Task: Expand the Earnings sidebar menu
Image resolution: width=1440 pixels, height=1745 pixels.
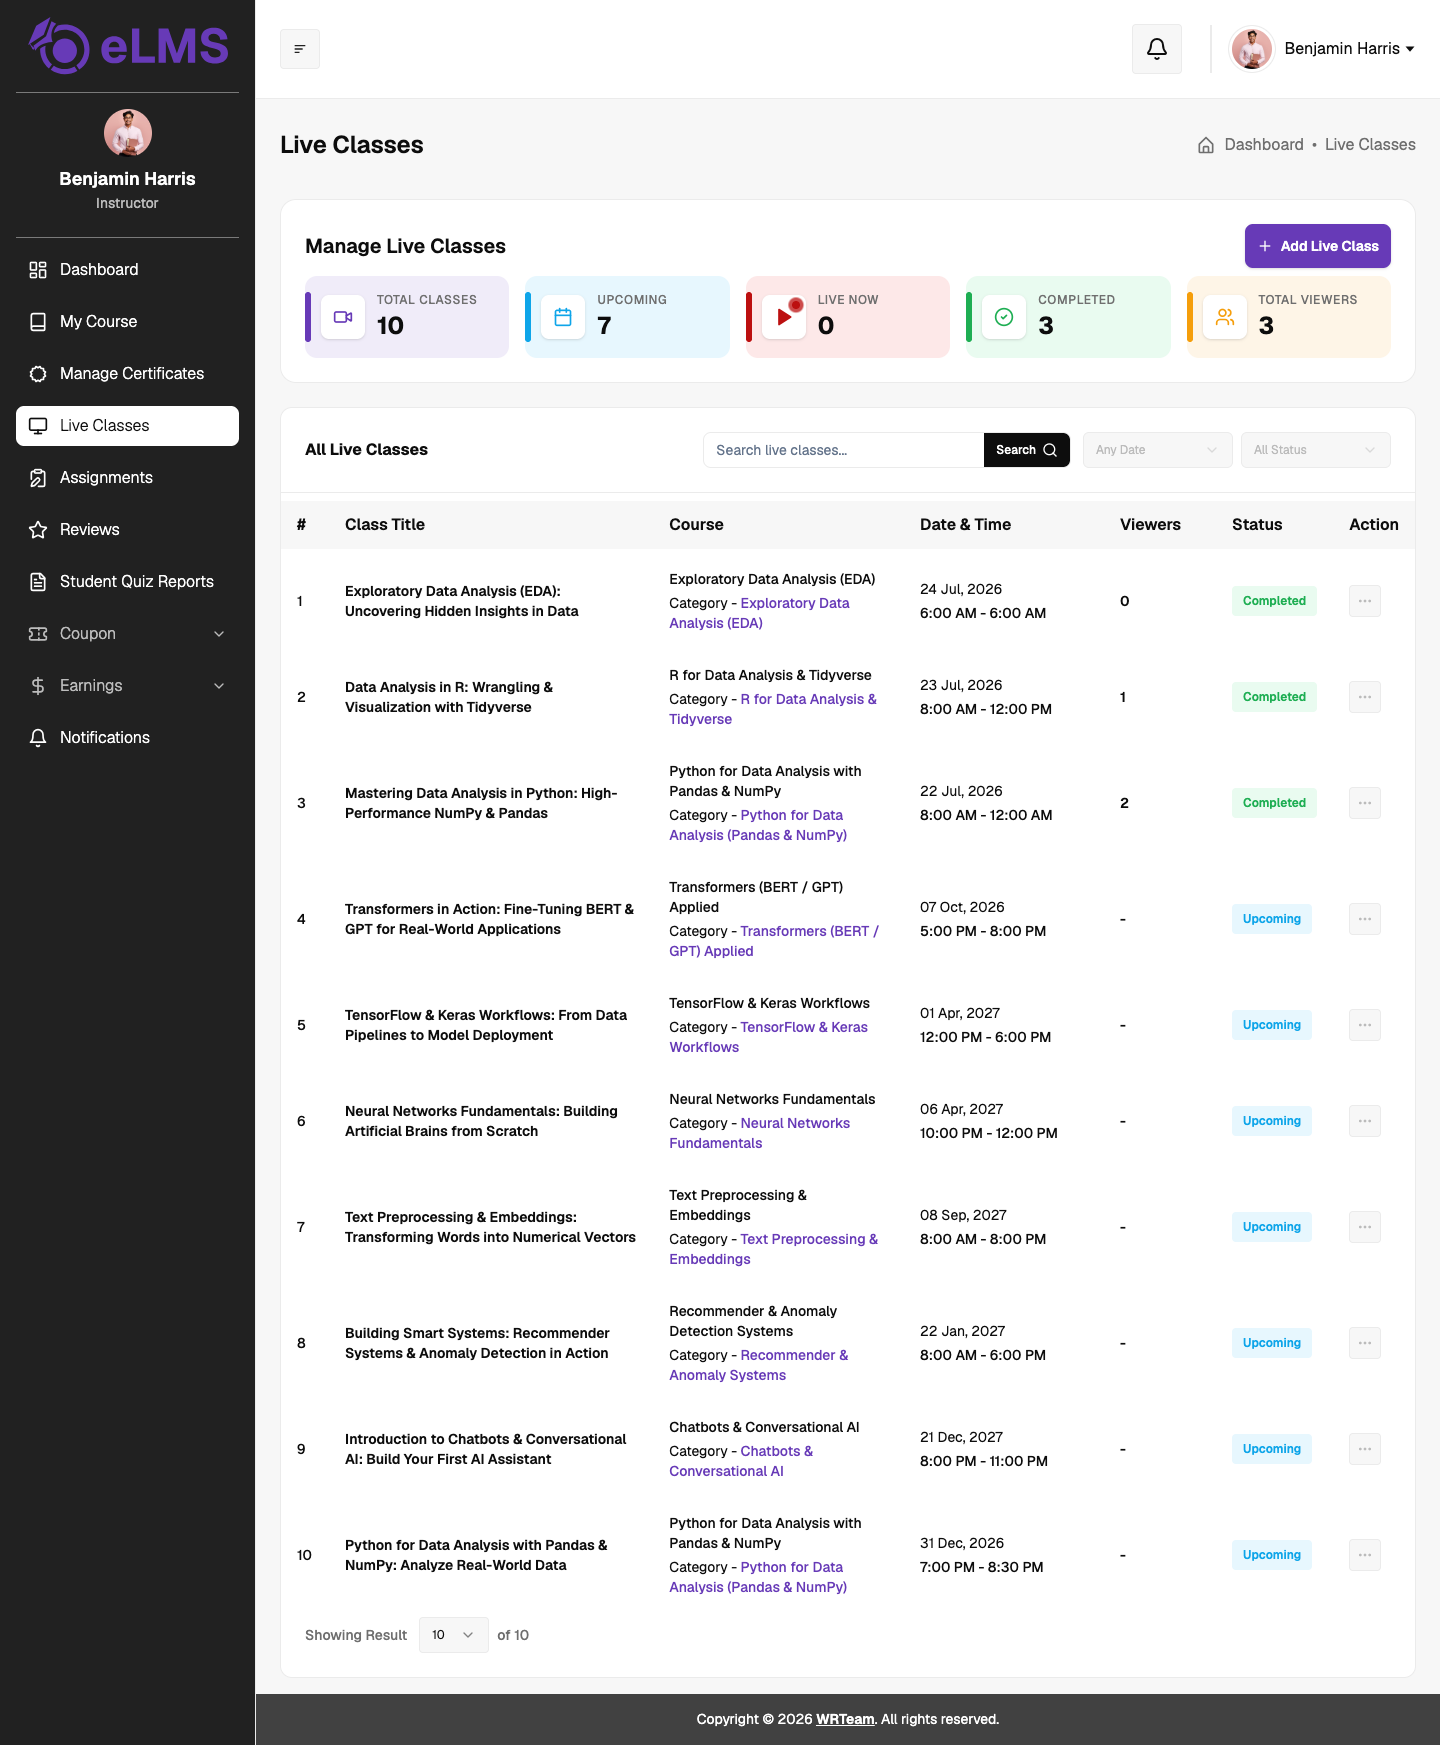Action: coord(127,686)
